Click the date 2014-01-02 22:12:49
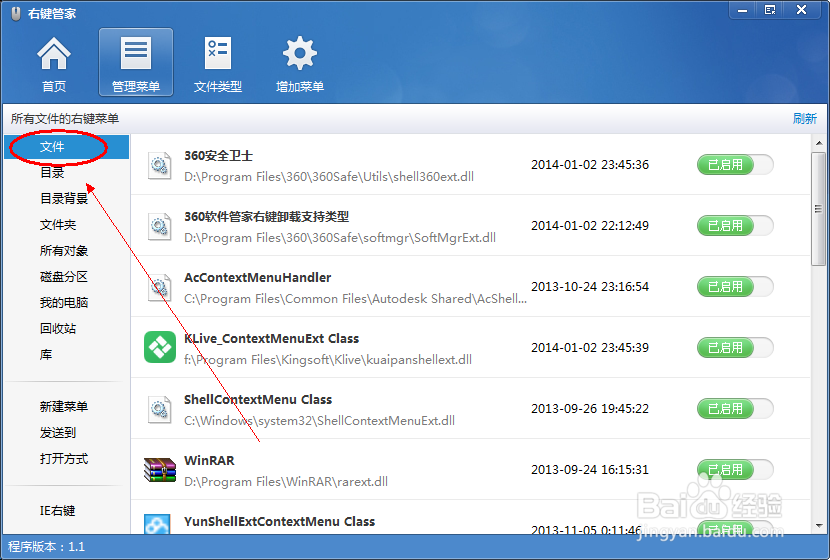 pyautogui.click(x=590, y=225)
